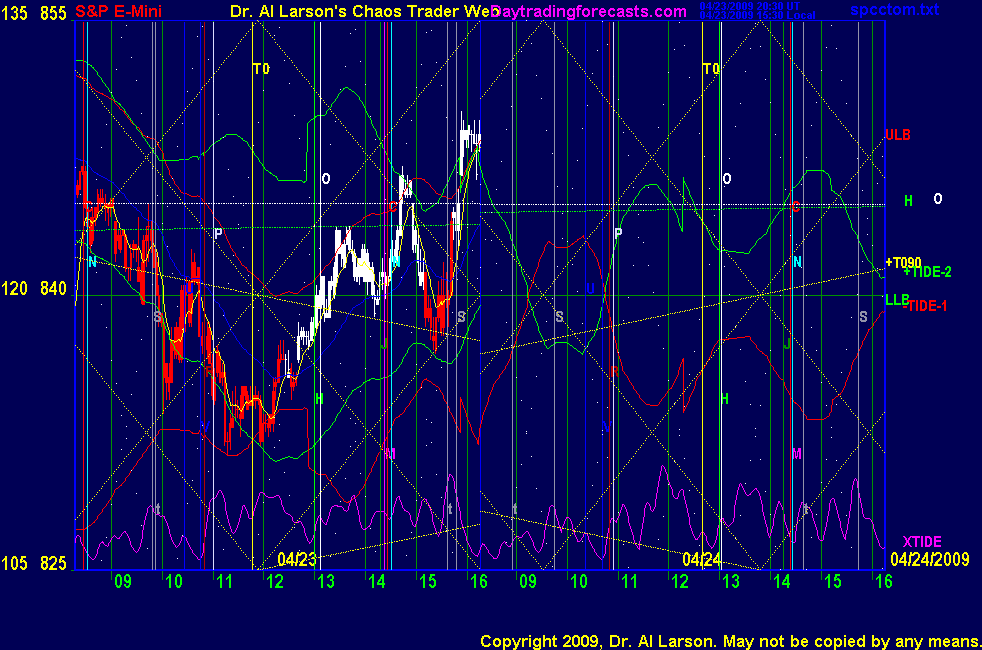The height and width of the screenshot is (650, 982).
Task: Select the red ULB band label
Action: point(897,135)
